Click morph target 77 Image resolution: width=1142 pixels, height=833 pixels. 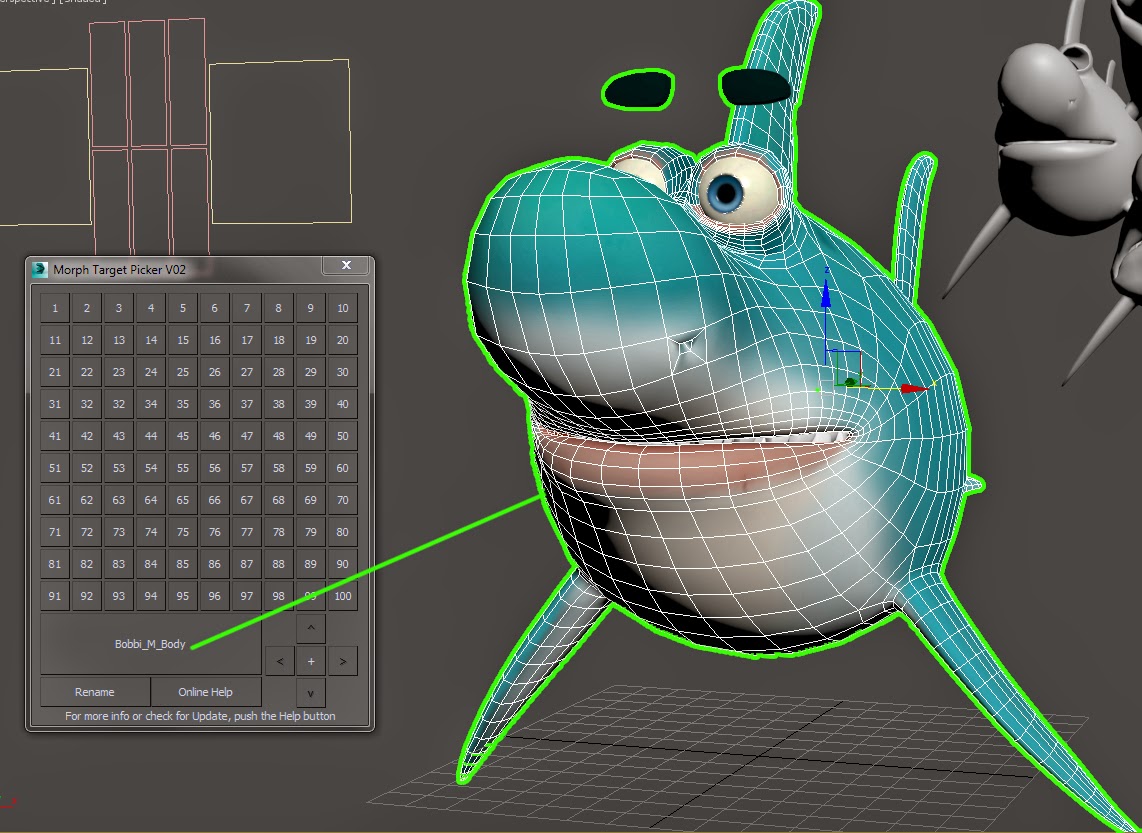[247, 532]
